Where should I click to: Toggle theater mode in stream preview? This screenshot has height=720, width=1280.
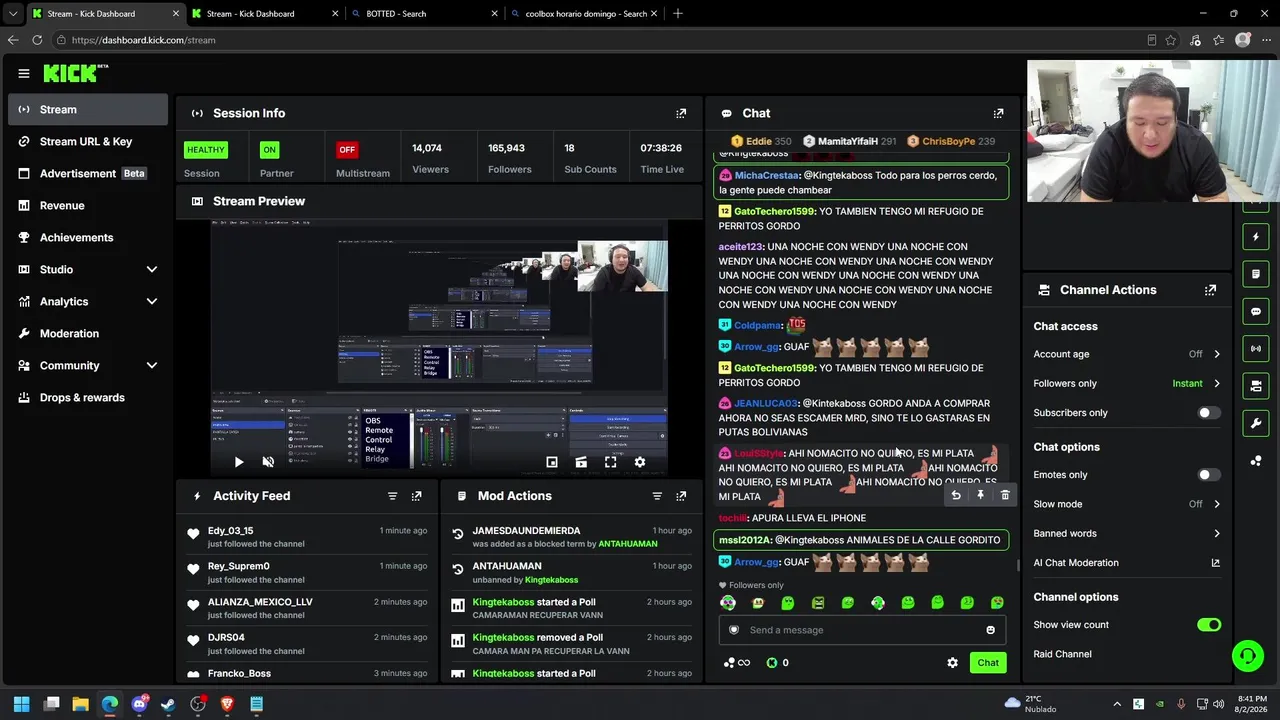pos(581,462)
